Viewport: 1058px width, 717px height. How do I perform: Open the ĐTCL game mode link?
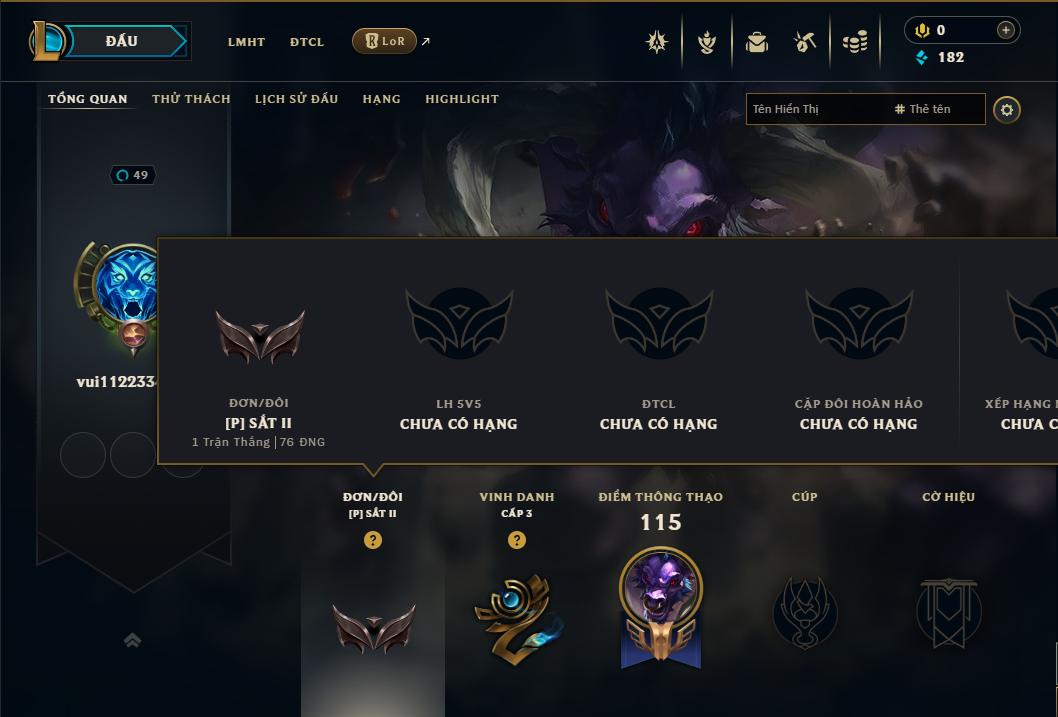coord(307,42)
